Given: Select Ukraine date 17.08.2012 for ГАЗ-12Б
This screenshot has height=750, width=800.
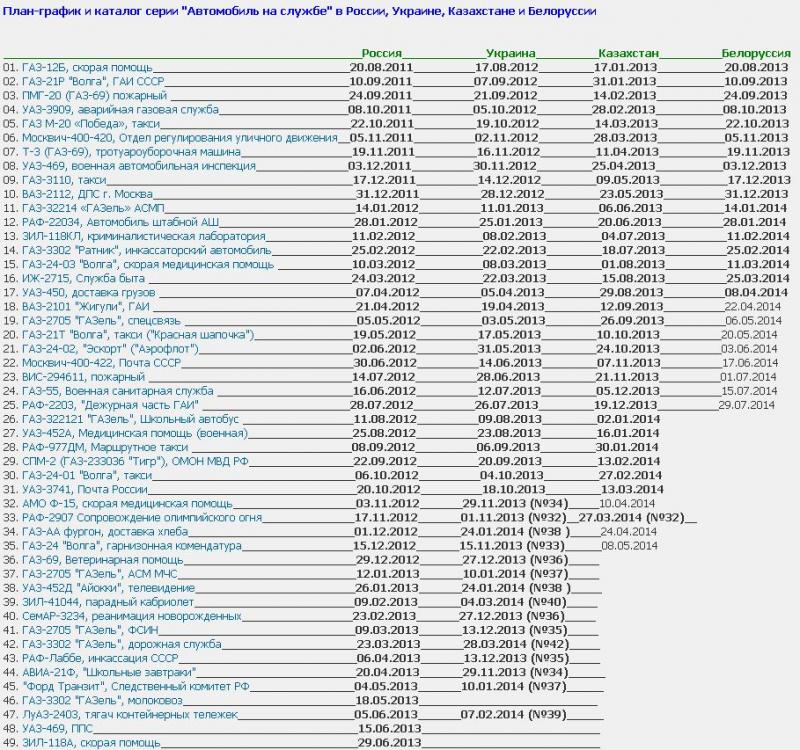Looking at the screenshot, I should click(x=507, y=67).
